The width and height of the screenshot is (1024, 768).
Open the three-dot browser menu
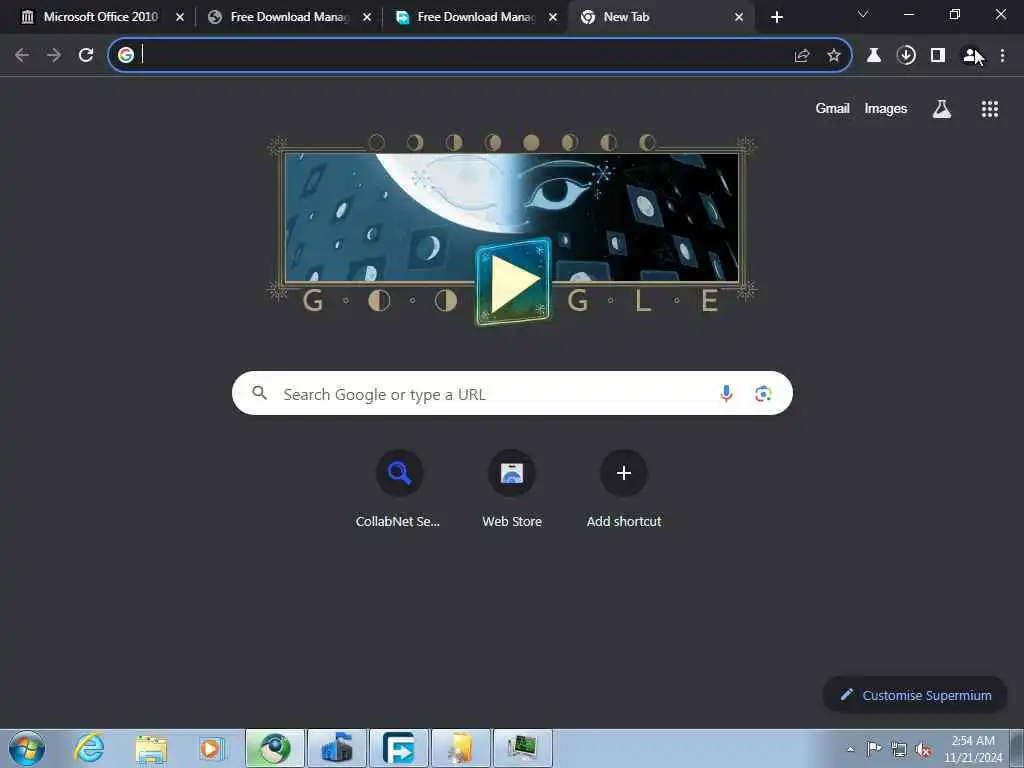(x=1002, y=56)
